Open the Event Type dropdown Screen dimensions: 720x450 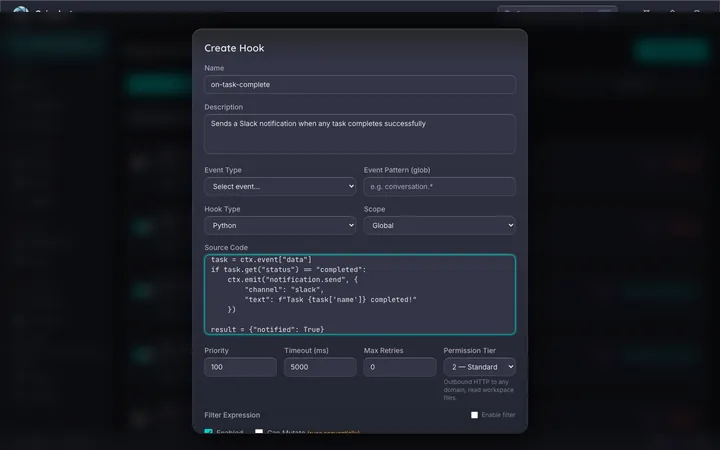point(280,186)
